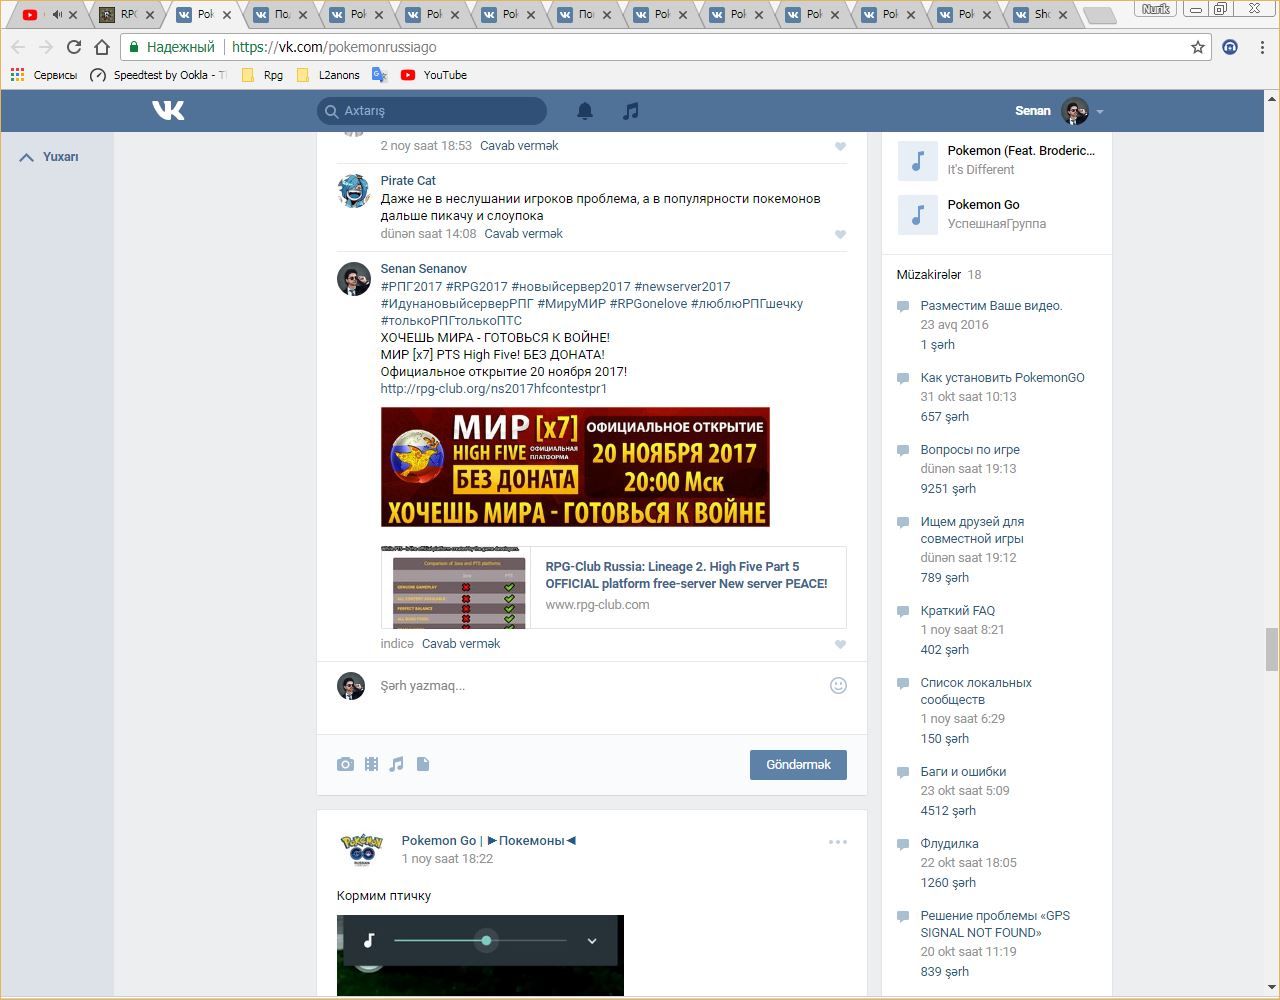1280x1000 pixels.
Task: Open the emoji picker in the comment box
Action: click(x=839, y=685)
